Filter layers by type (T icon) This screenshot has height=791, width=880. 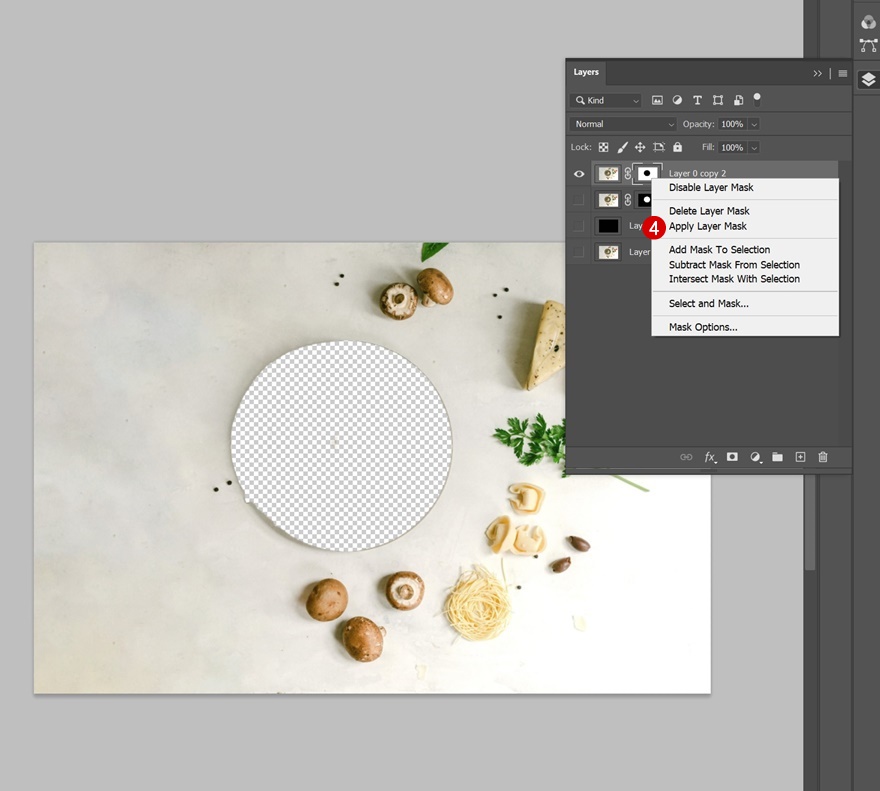[x=697, y=100]
